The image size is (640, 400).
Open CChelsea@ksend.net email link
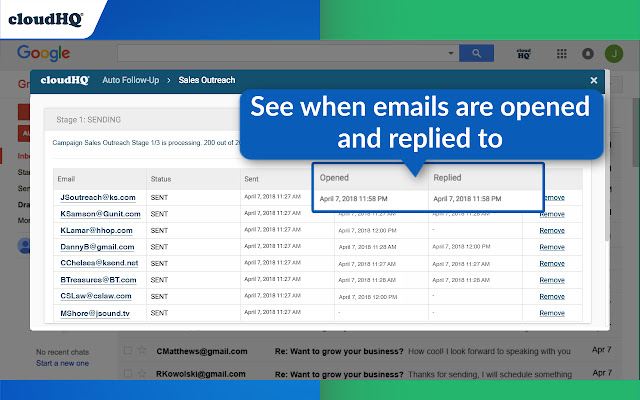[99, 263]
